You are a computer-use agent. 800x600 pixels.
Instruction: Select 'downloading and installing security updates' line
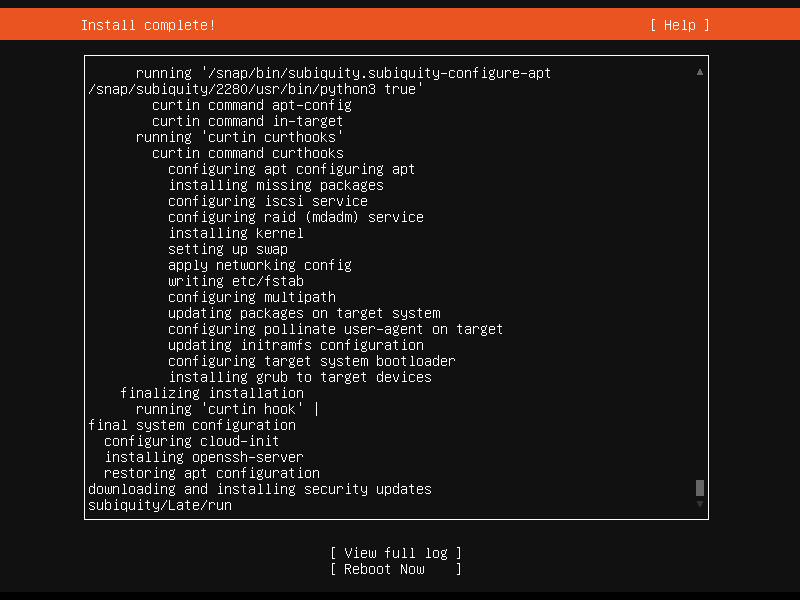pyautogui.click(x=259, y=489)
